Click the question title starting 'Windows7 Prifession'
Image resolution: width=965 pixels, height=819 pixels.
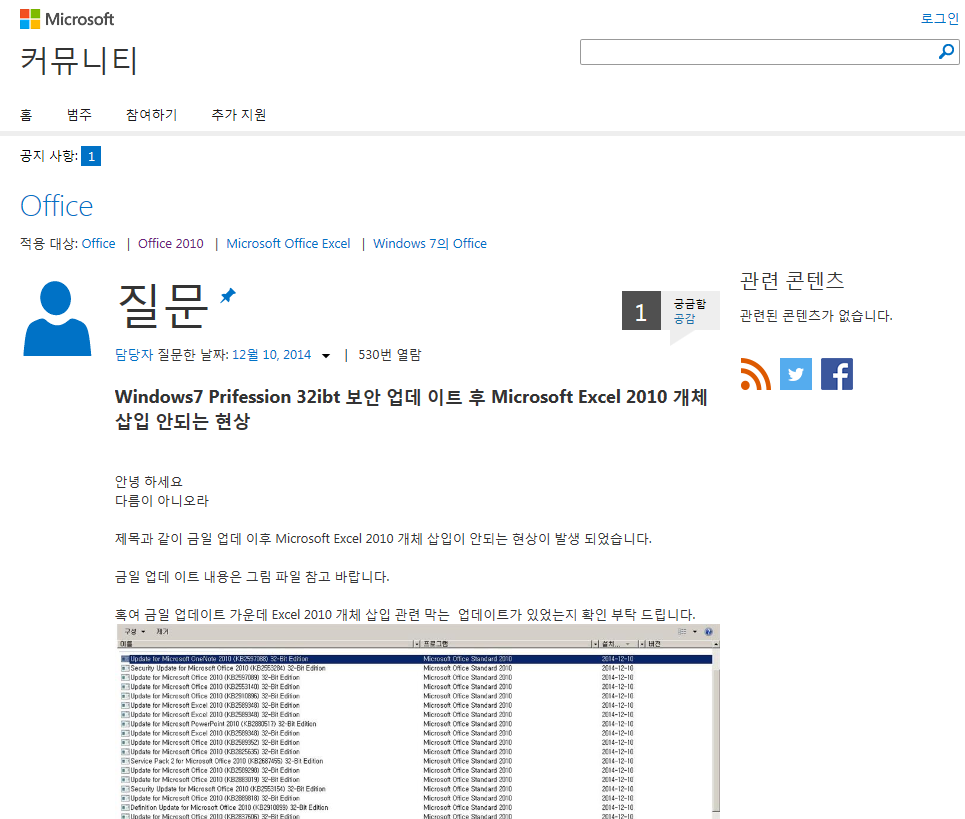point(411,409)
